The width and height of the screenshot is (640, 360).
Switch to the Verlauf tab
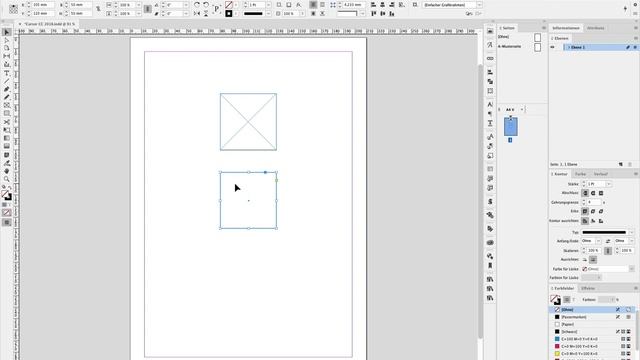[600, 174]
